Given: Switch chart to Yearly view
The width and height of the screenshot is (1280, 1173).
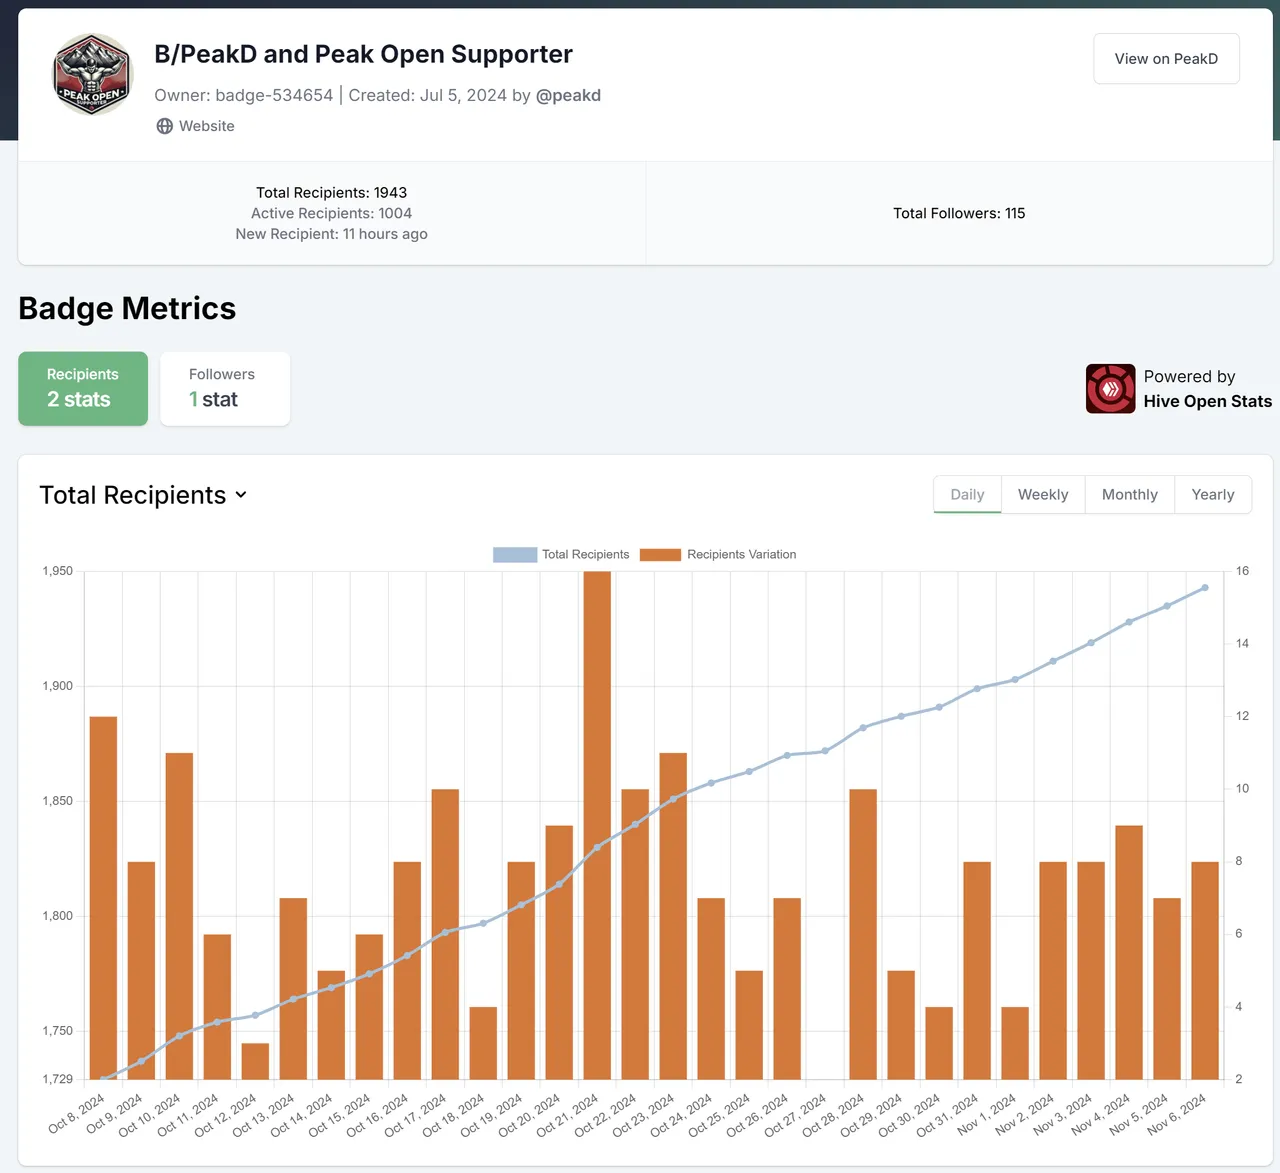Looking at the screenshot, I should coord(1213,494).
